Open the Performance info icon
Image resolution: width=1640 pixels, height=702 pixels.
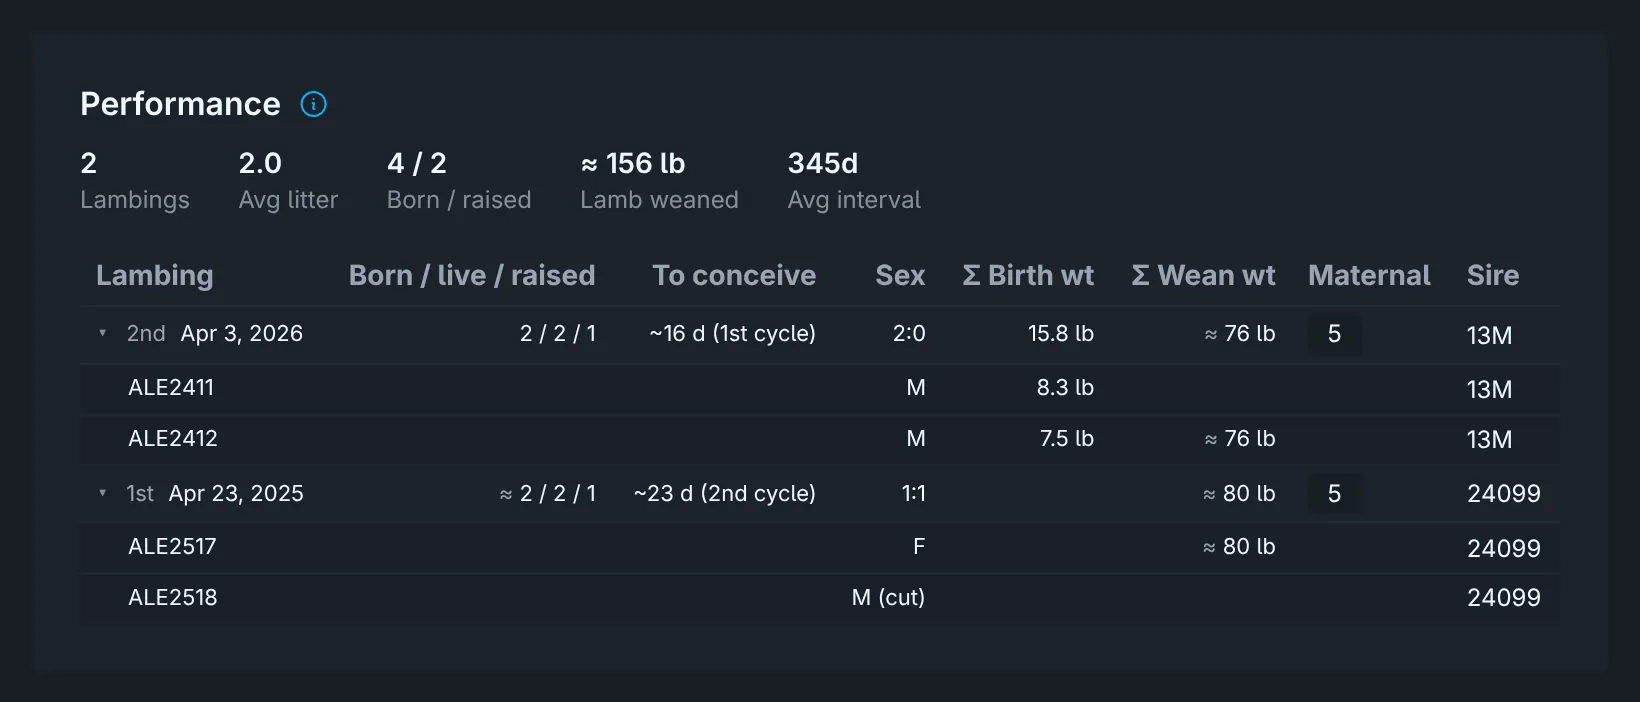314,104
